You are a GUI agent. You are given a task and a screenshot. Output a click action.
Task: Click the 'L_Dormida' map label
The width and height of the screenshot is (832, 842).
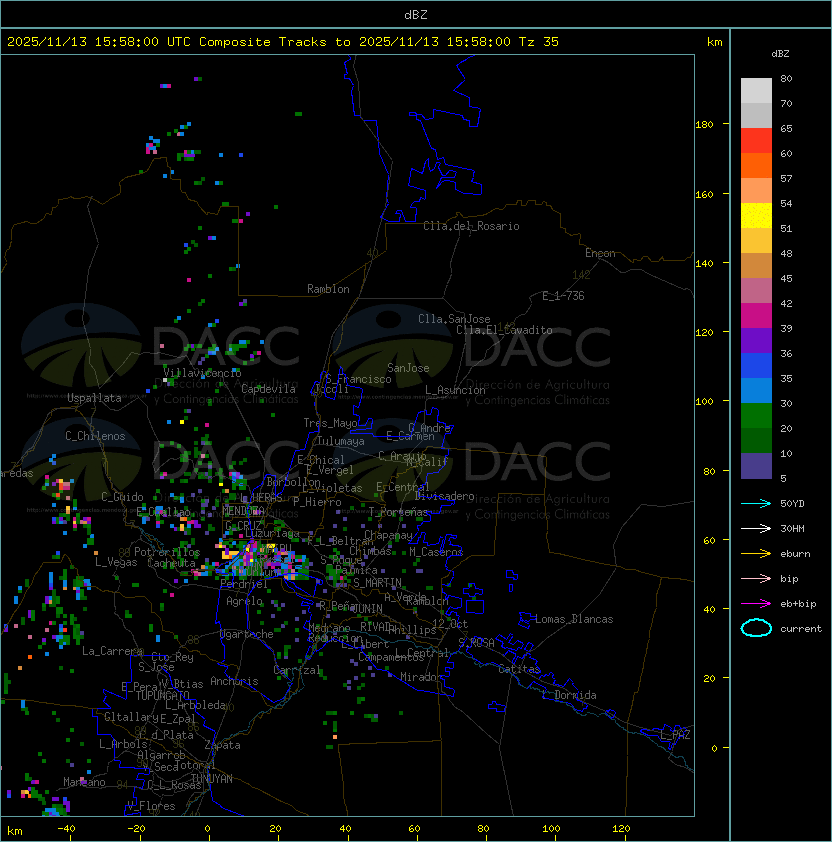tap(569, 695)
